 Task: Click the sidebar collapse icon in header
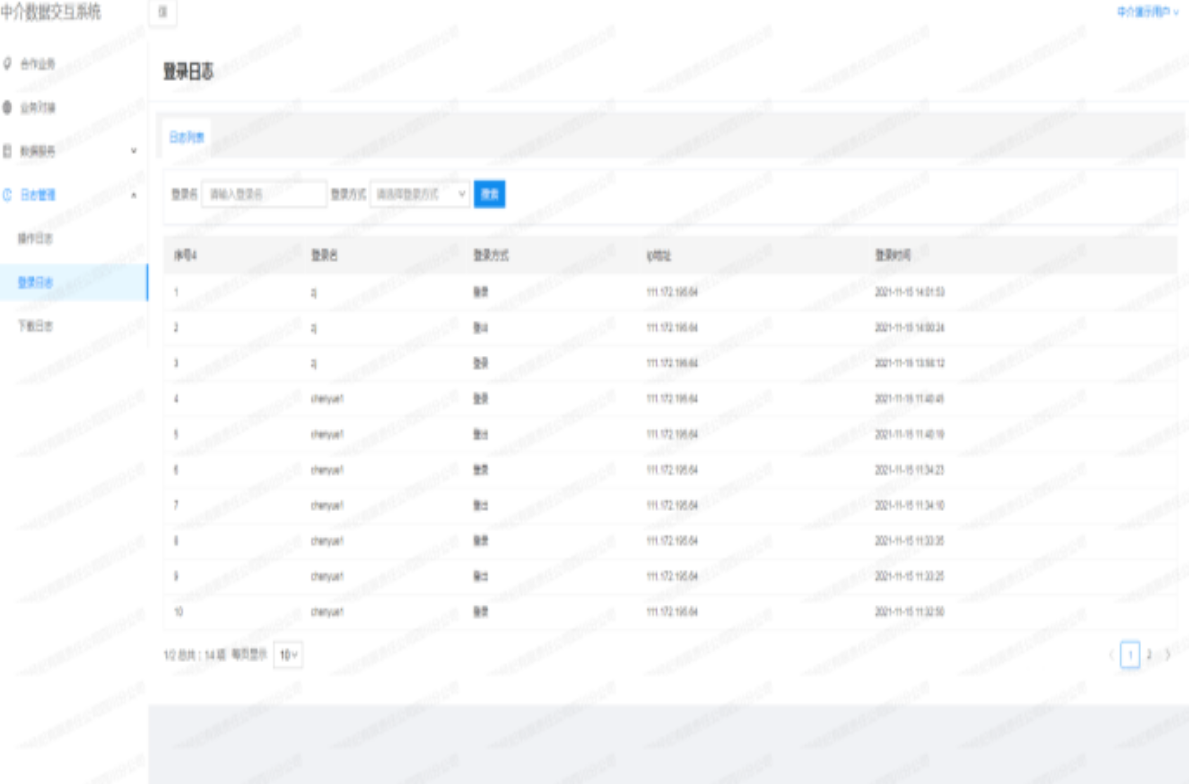(x=163, y=12)
